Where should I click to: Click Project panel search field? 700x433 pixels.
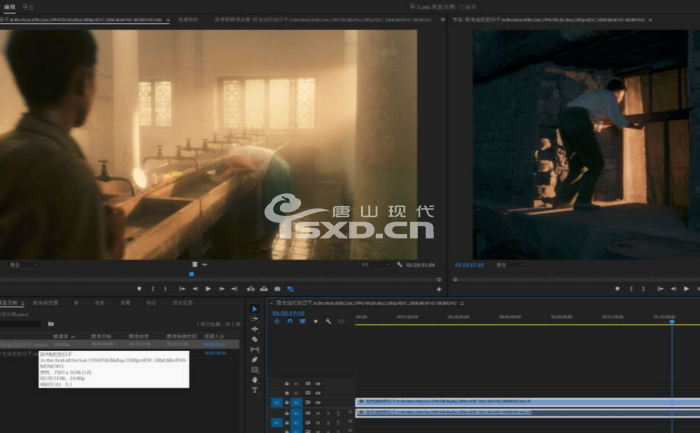(20, 324)
